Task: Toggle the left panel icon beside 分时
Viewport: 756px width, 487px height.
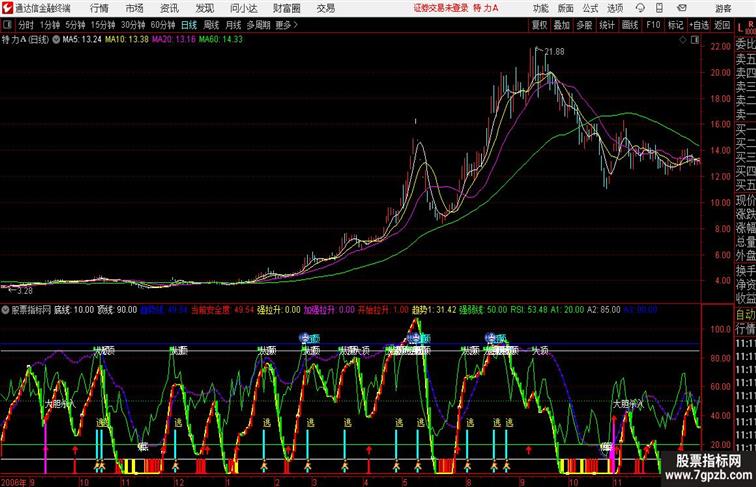Action: point(7,25)
